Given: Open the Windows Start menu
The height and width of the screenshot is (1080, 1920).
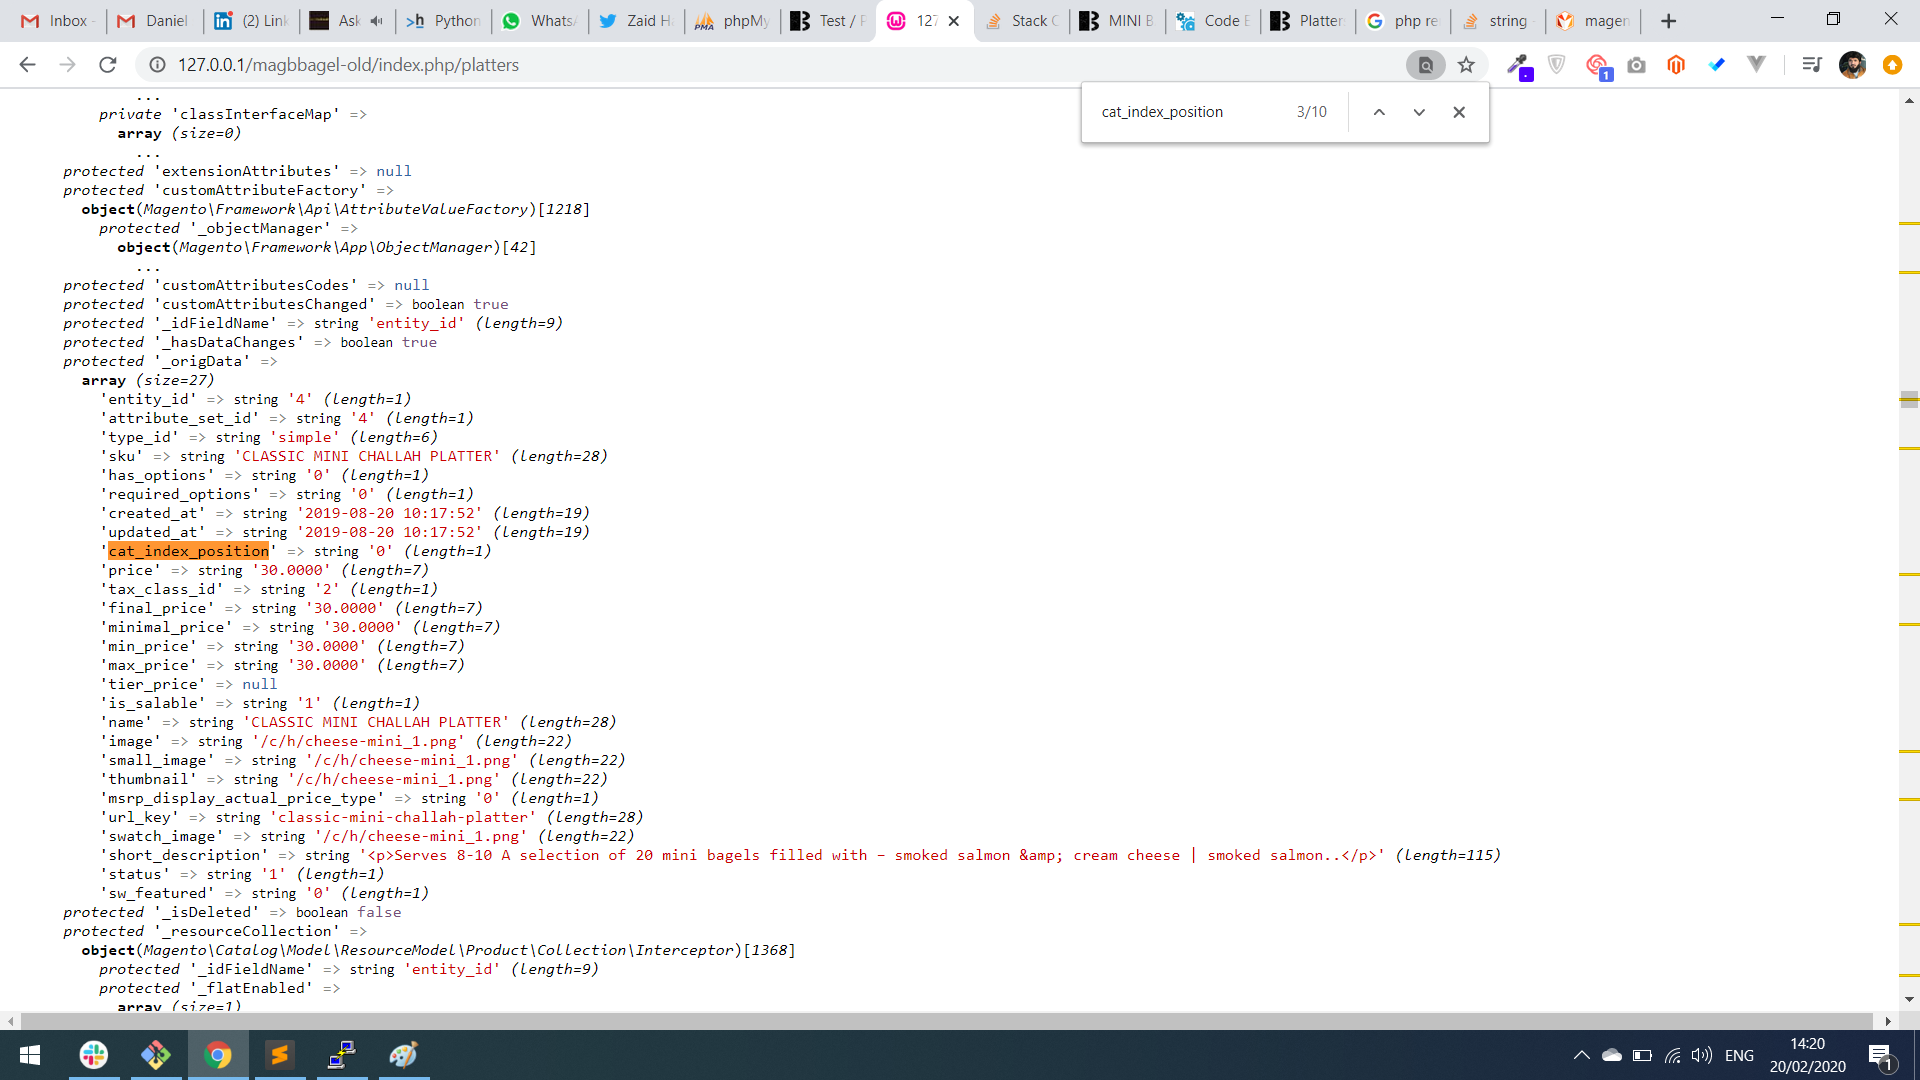Looking at the screenshot, I should (x=30, y=1055).
